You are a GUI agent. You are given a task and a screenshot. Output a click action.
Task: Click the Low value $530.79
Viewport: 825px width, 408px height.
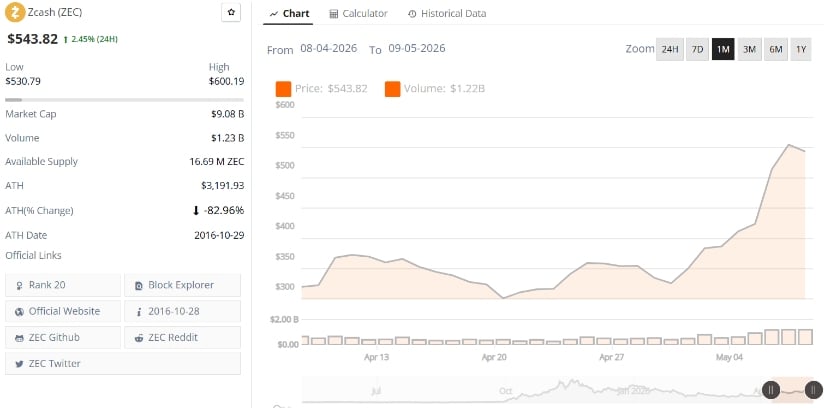pos(23,81)
